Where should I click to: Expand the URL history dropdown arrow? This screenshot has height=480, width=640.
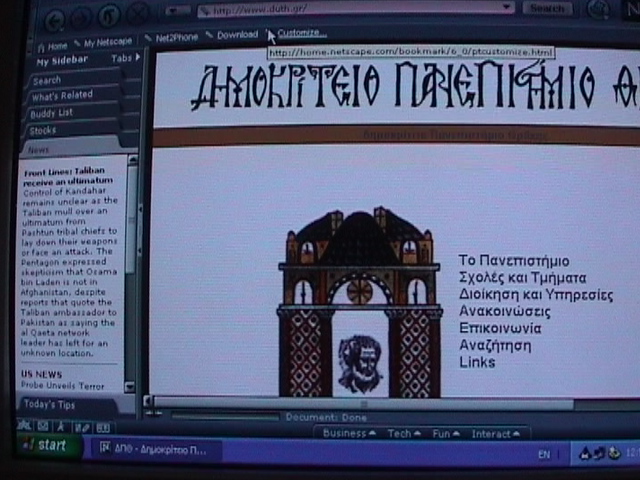pyautogui.click(x=507, y=7)
